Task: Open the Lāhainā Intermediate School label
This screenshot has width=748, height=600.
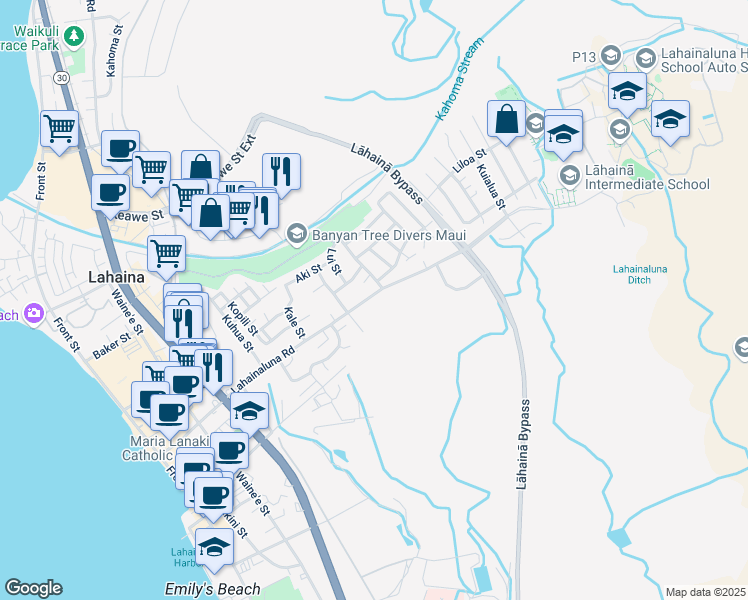Action: click(647, 177)
